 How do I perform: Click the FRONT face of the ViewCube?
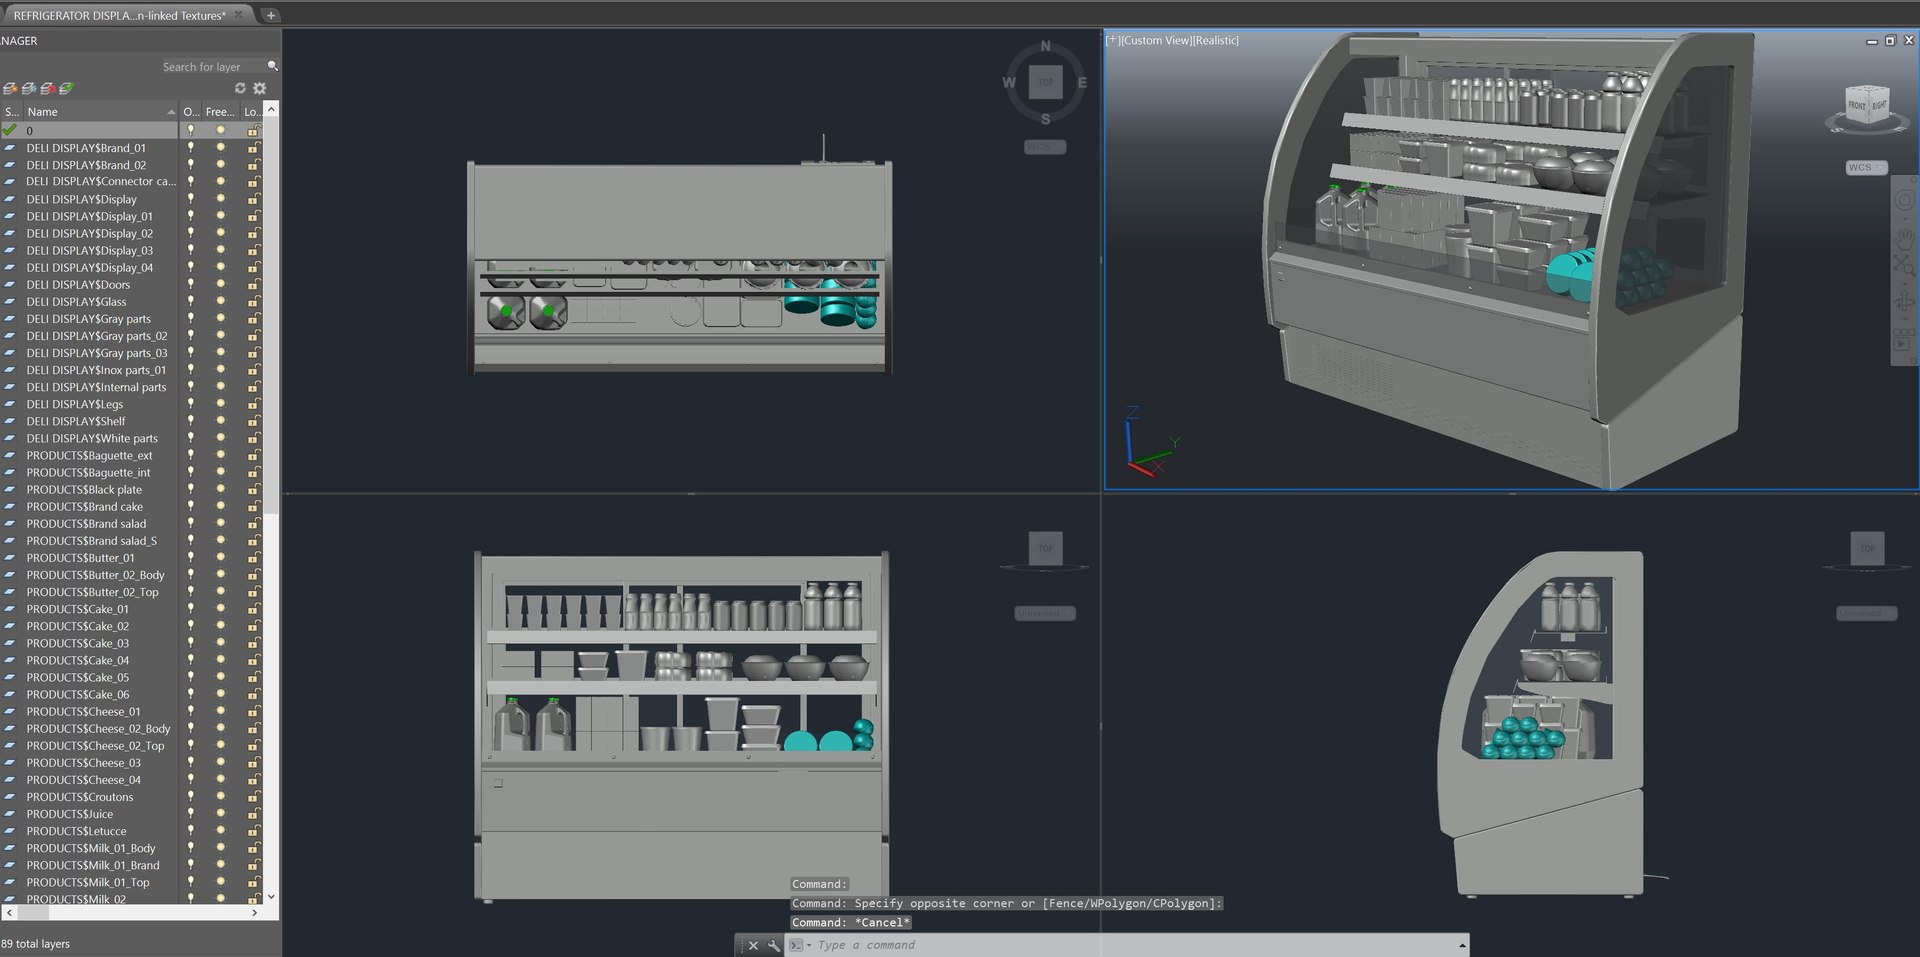pyautogui.click(x=1857, y=105)
